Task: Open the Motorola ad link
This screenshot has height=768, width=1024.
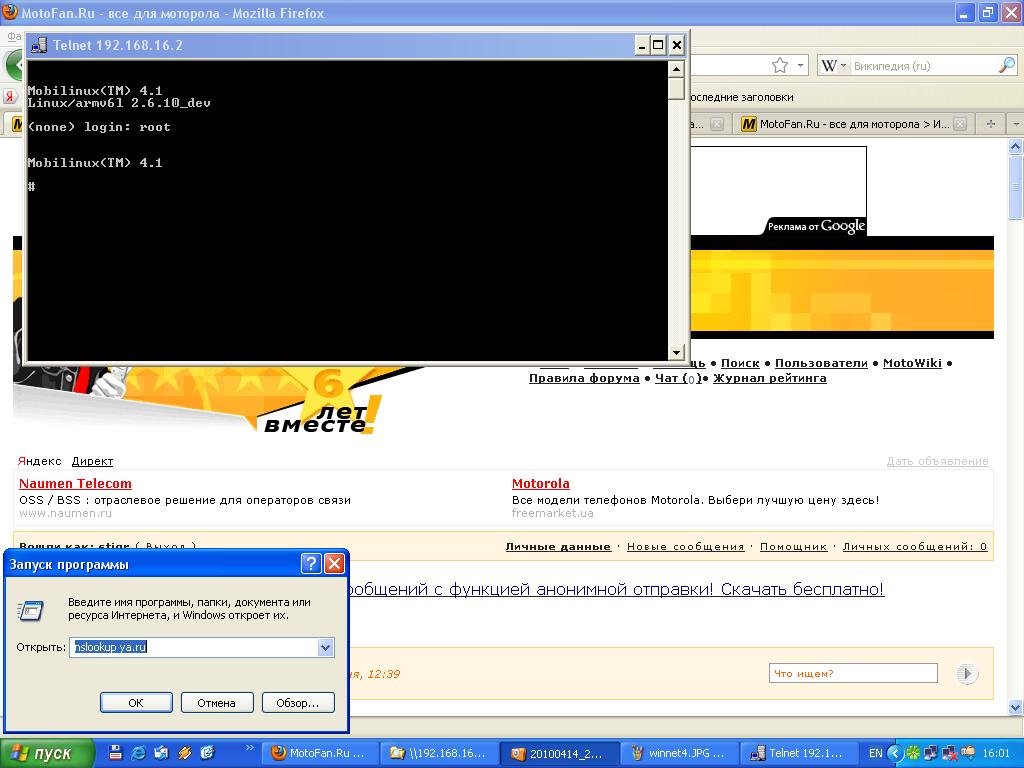Action: 541,483
